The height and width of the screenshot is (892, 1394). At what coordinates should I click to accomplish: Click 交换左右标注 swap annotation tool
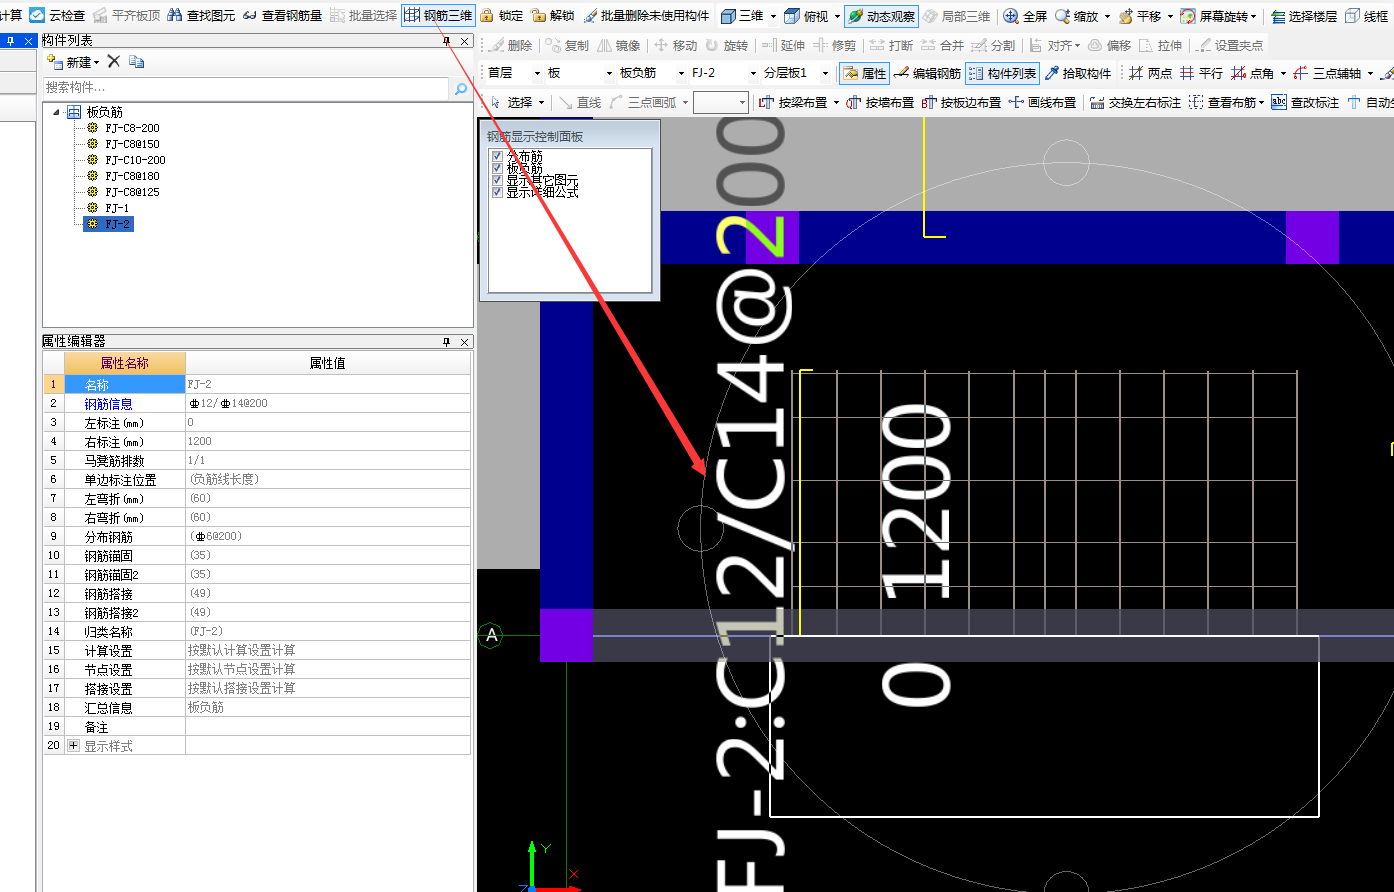(x=1135, y=102)
